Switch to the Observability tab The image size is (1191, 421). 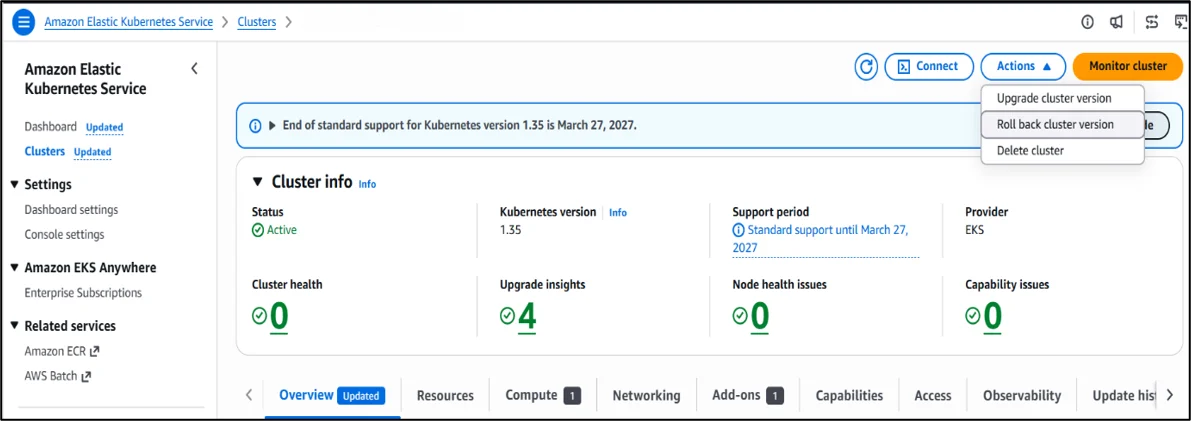click(1022, 396)
